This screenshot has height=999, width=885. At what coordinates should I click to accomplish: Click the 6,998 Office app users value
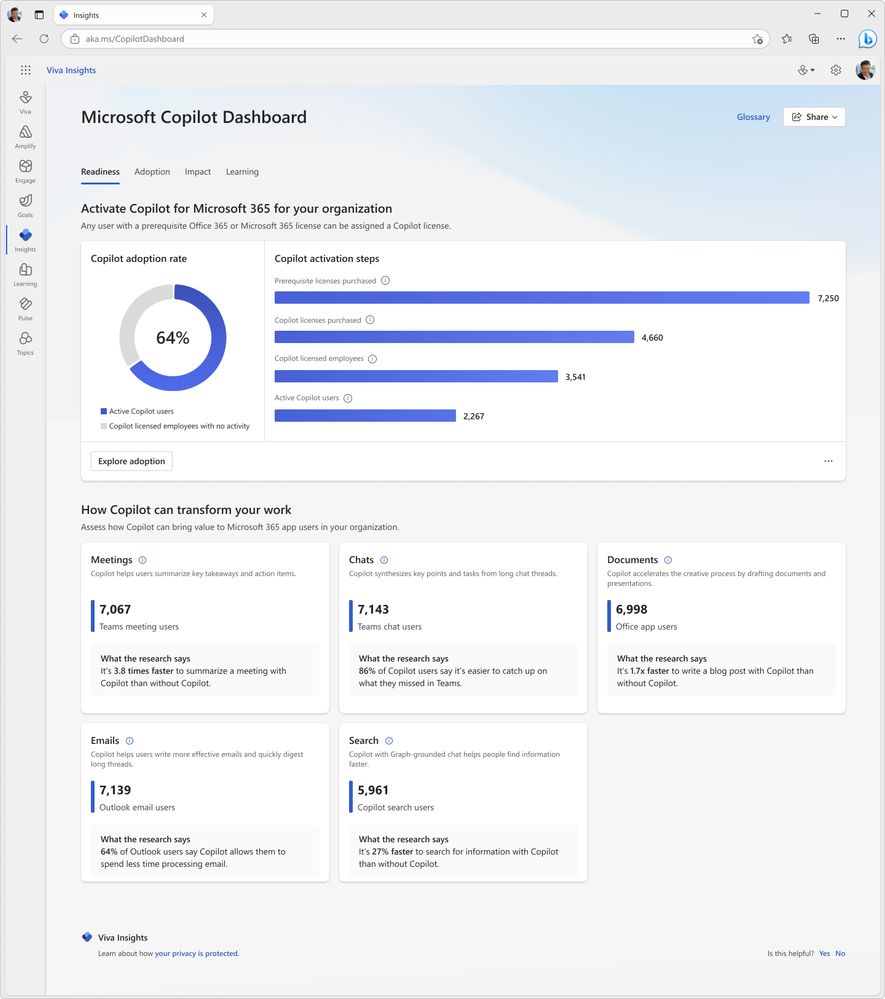coord(631,610)
